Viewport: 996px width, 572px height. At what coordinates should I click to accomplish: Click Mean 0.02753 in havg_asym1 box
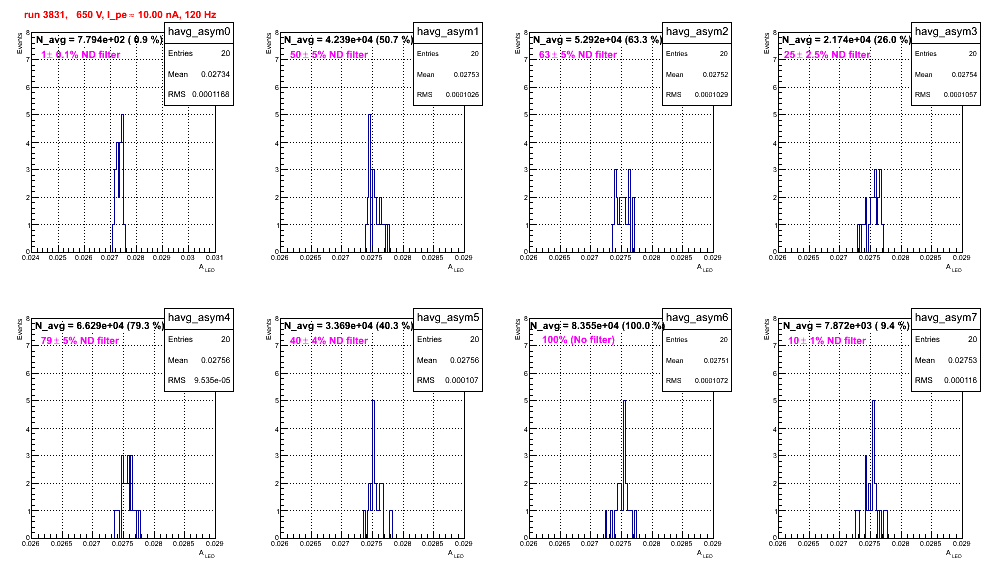coord(448,74)
